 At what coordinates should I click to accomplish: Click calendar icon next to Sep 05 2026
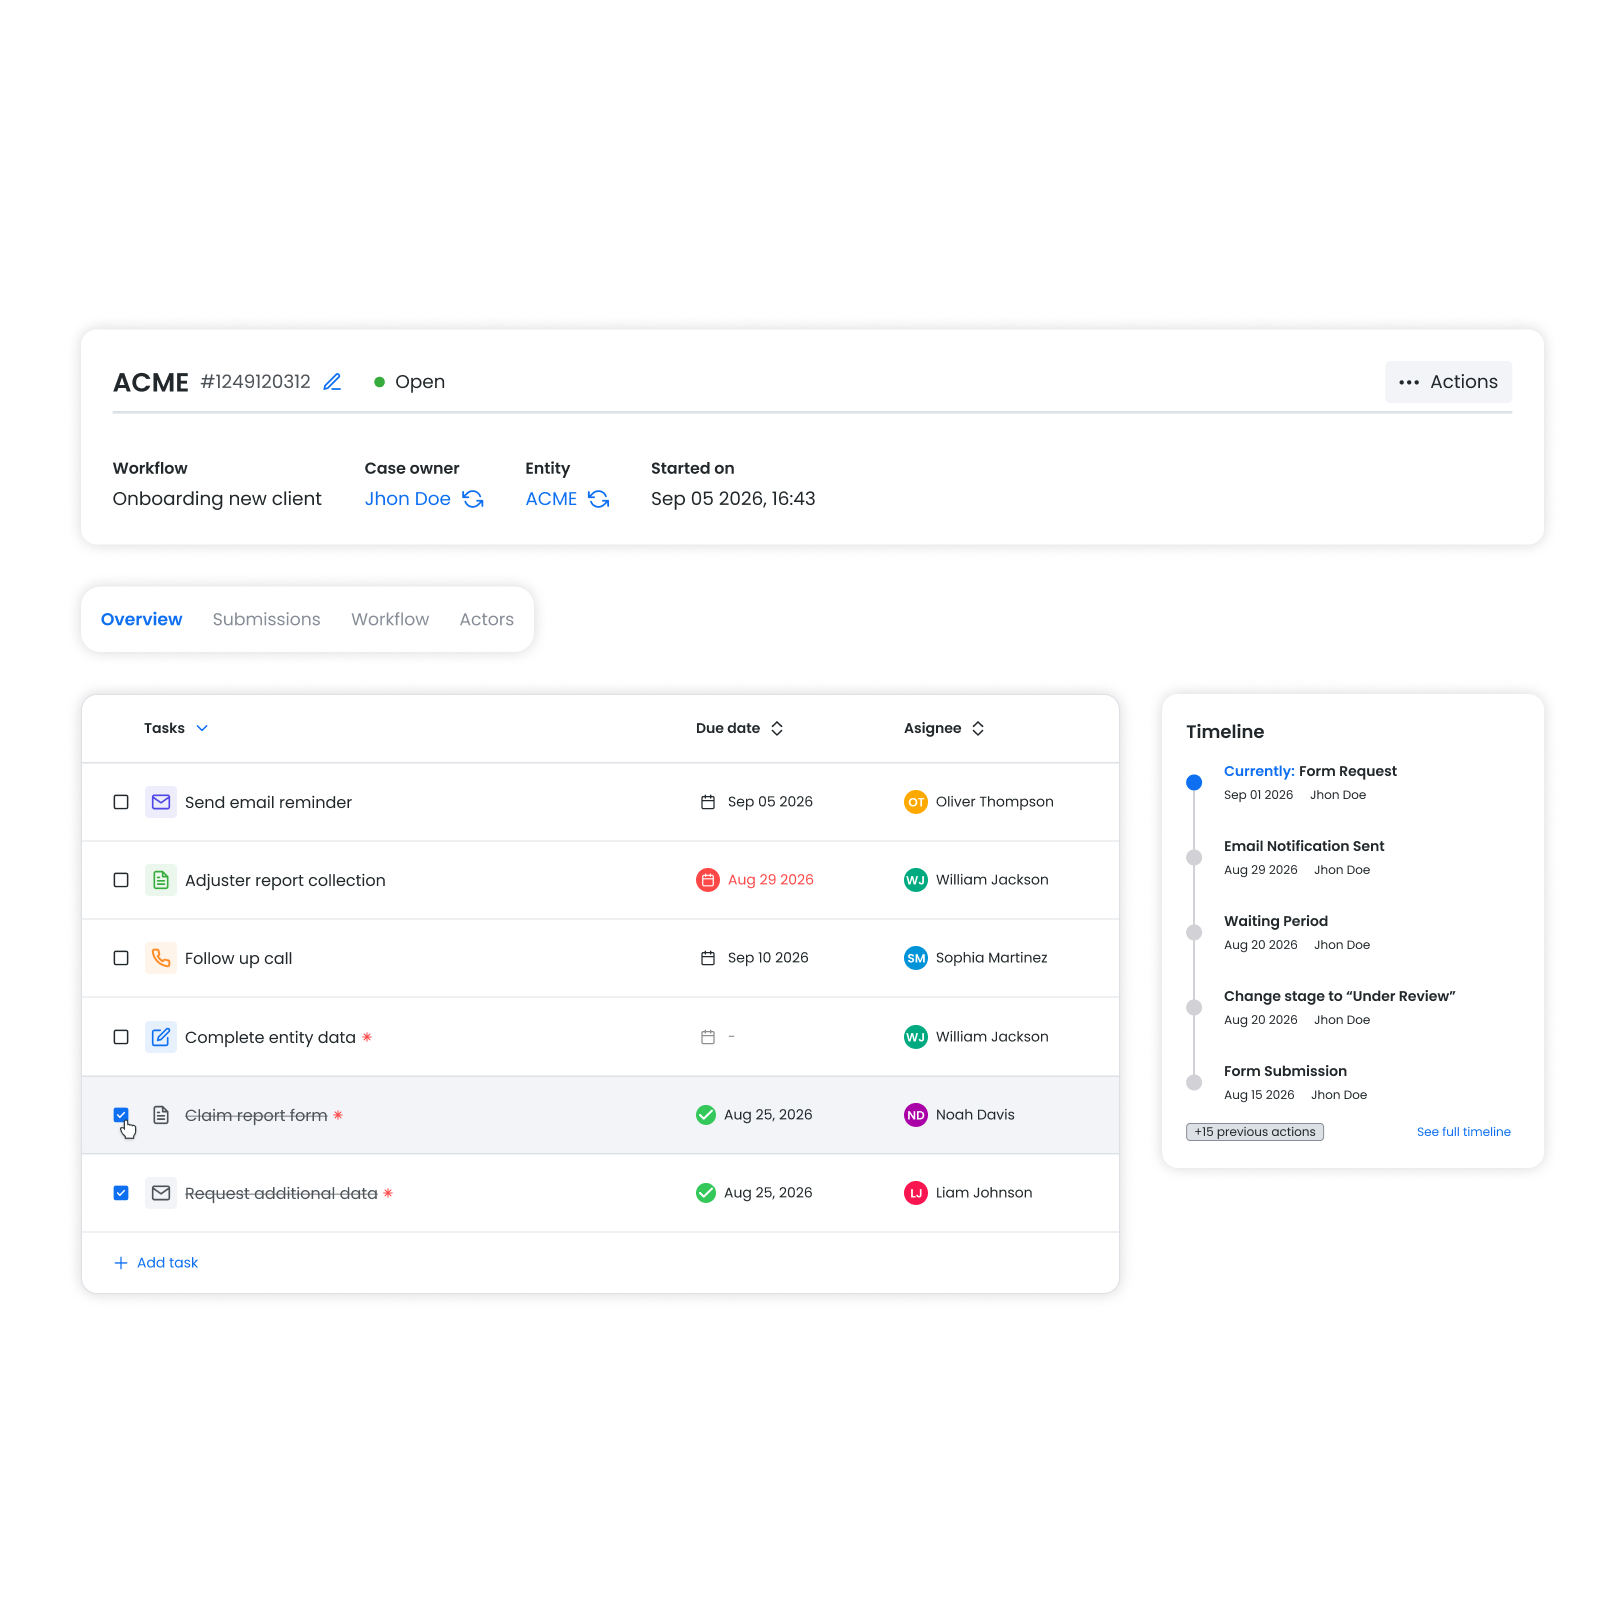[708, 802]
